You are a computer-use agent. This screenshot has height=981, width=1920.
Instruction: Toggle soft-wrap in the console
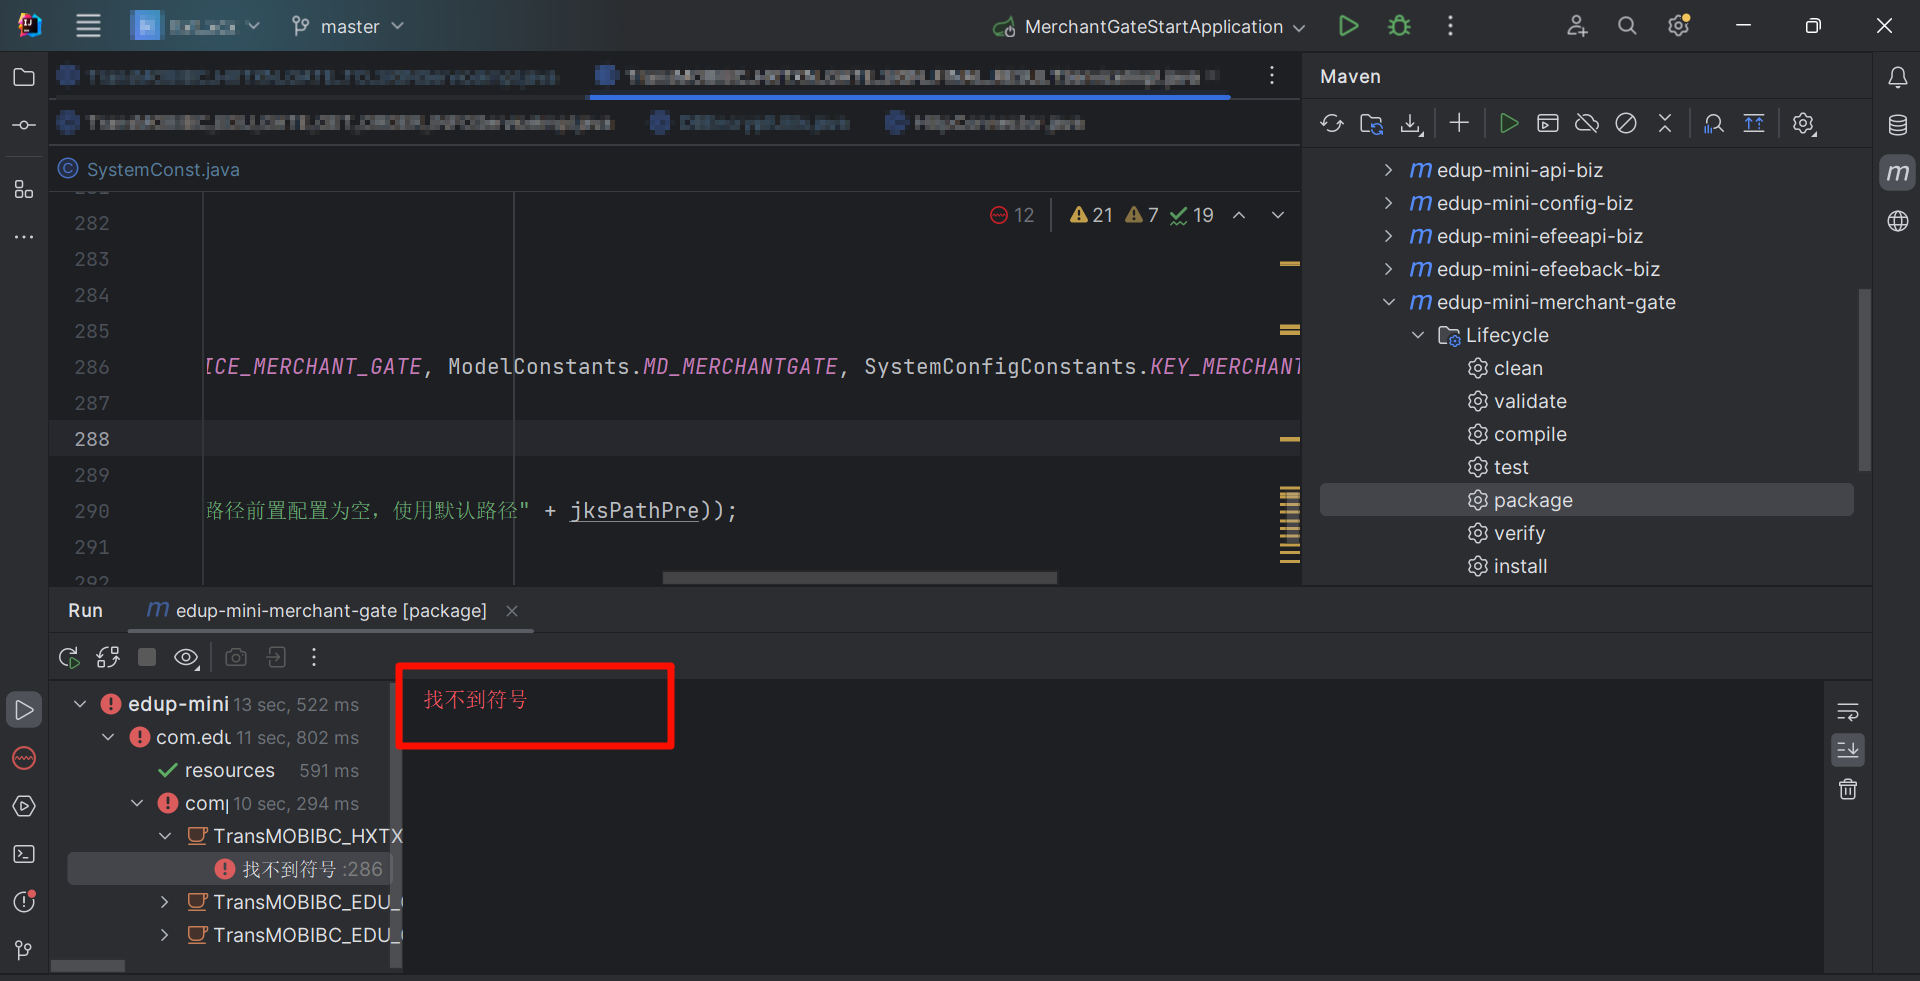1848,712
